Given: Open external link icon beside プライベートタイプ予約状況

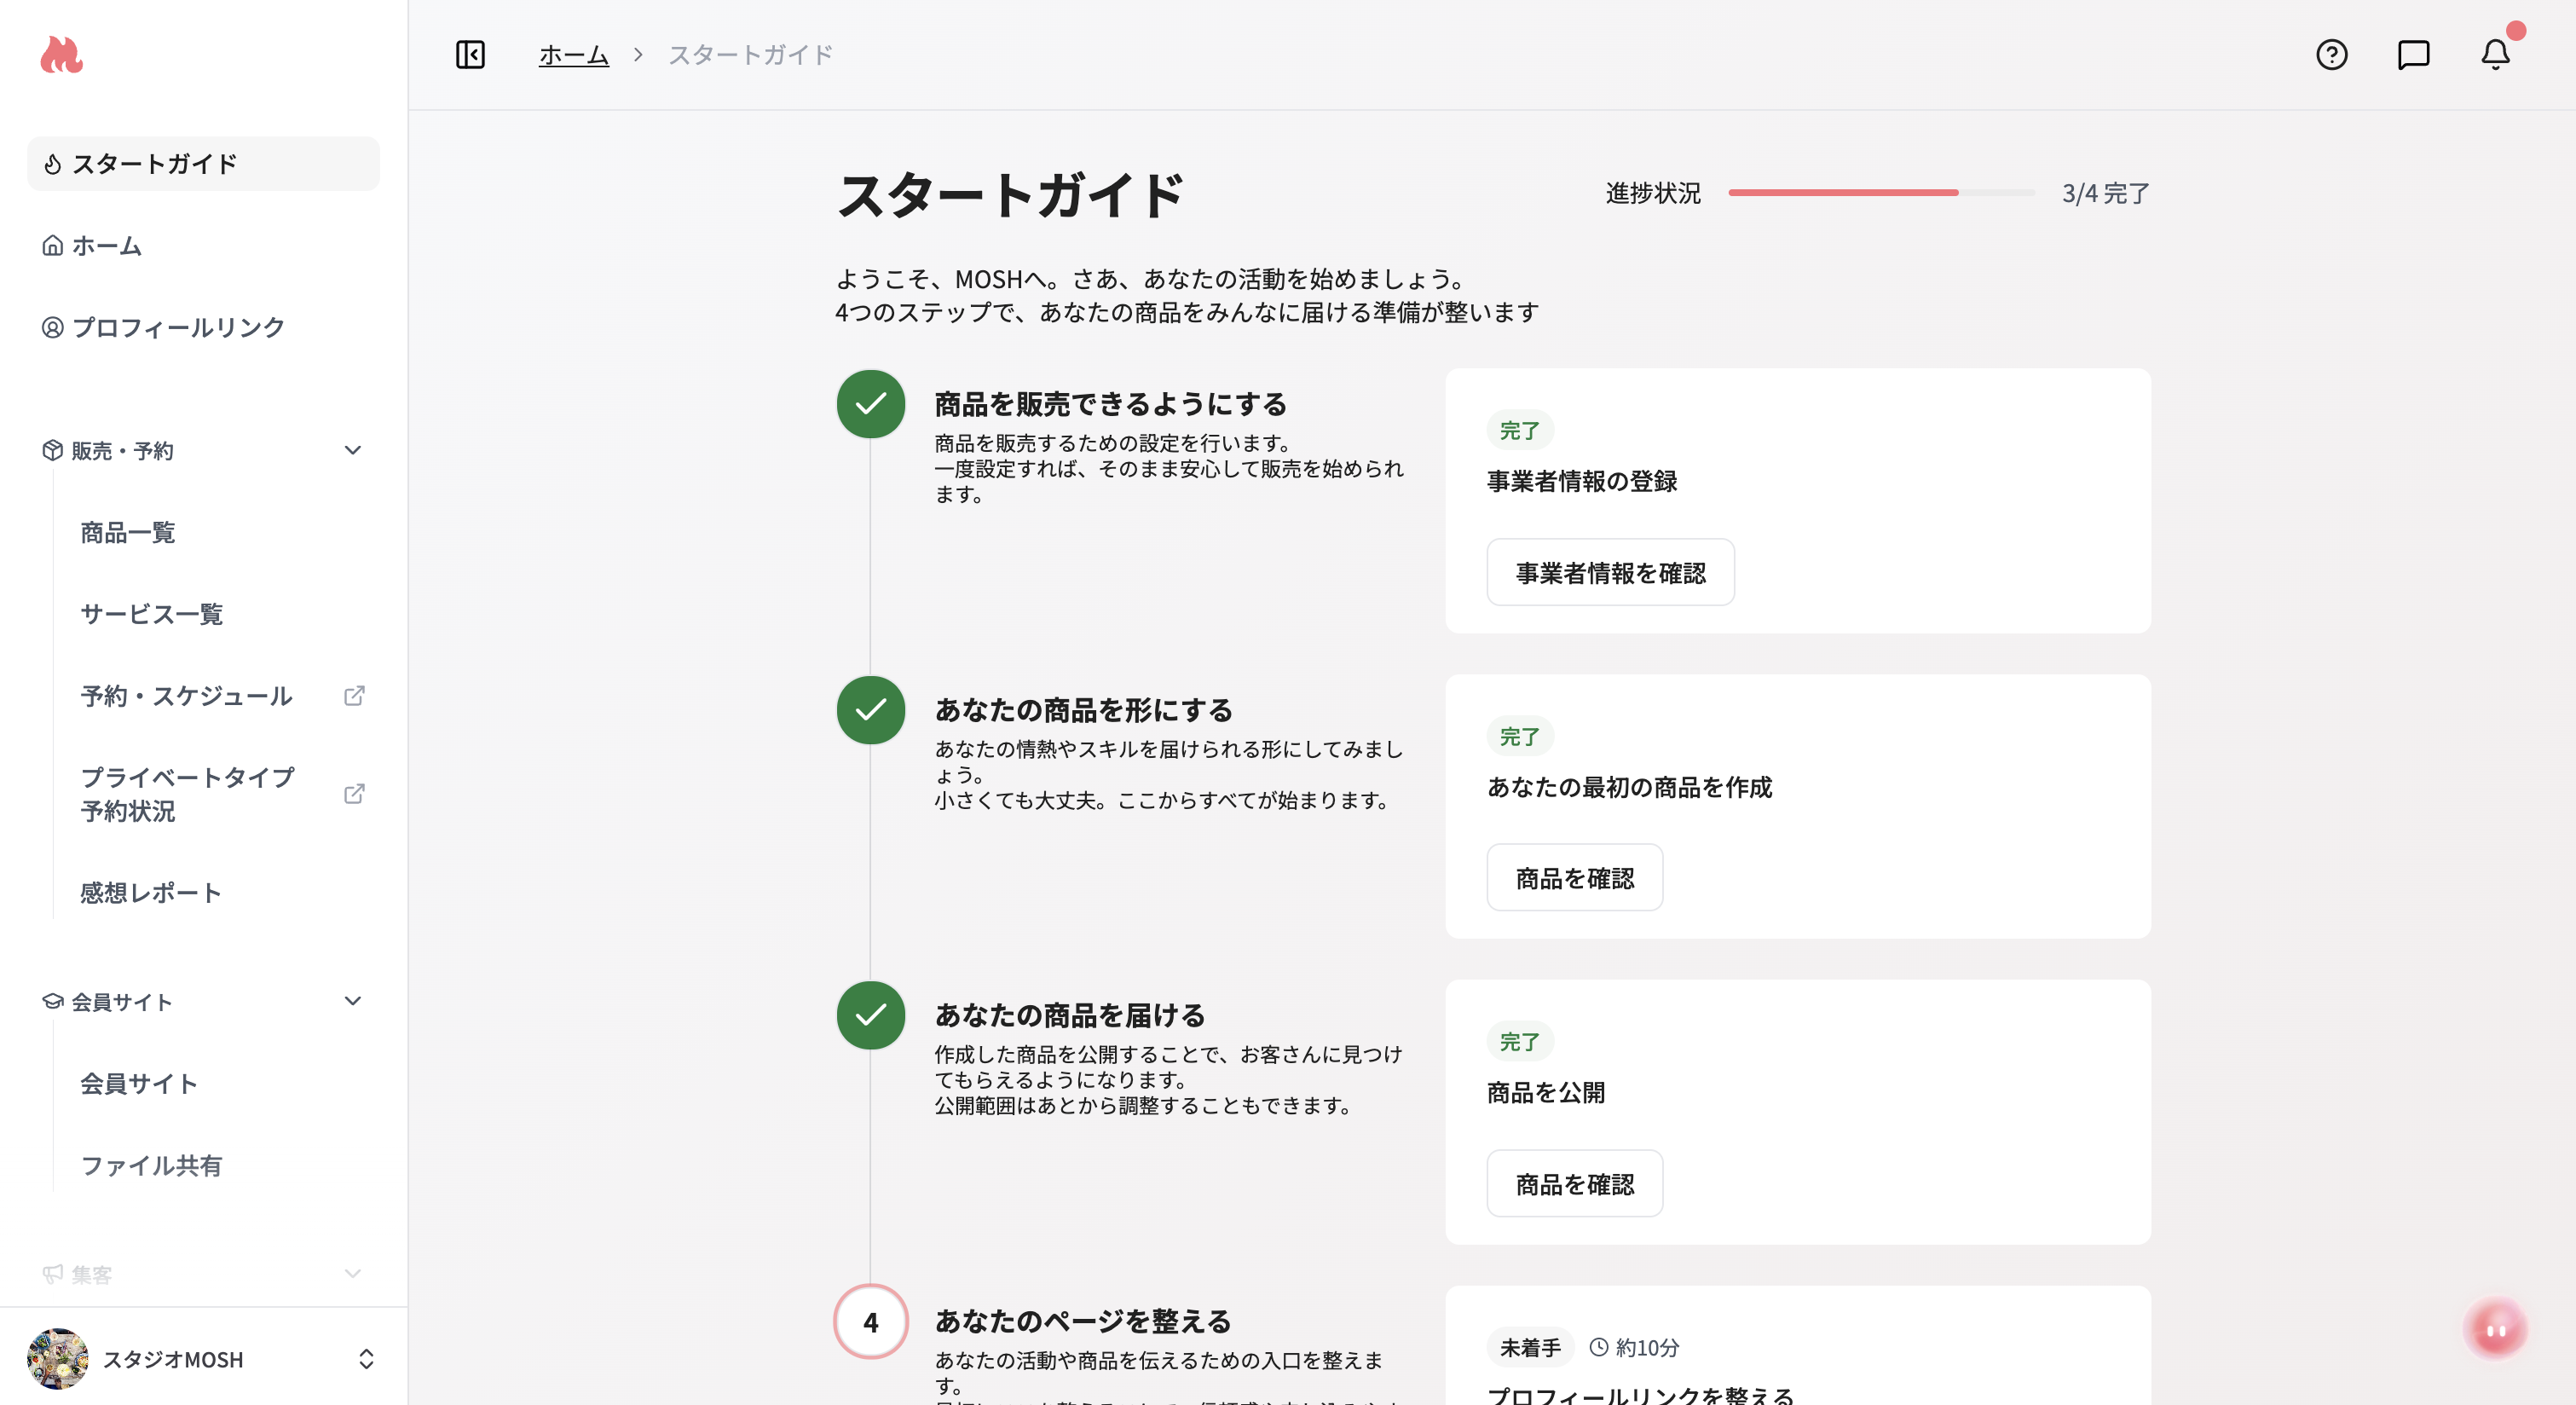Looking at the screenshot, I should tap(354, 794).
